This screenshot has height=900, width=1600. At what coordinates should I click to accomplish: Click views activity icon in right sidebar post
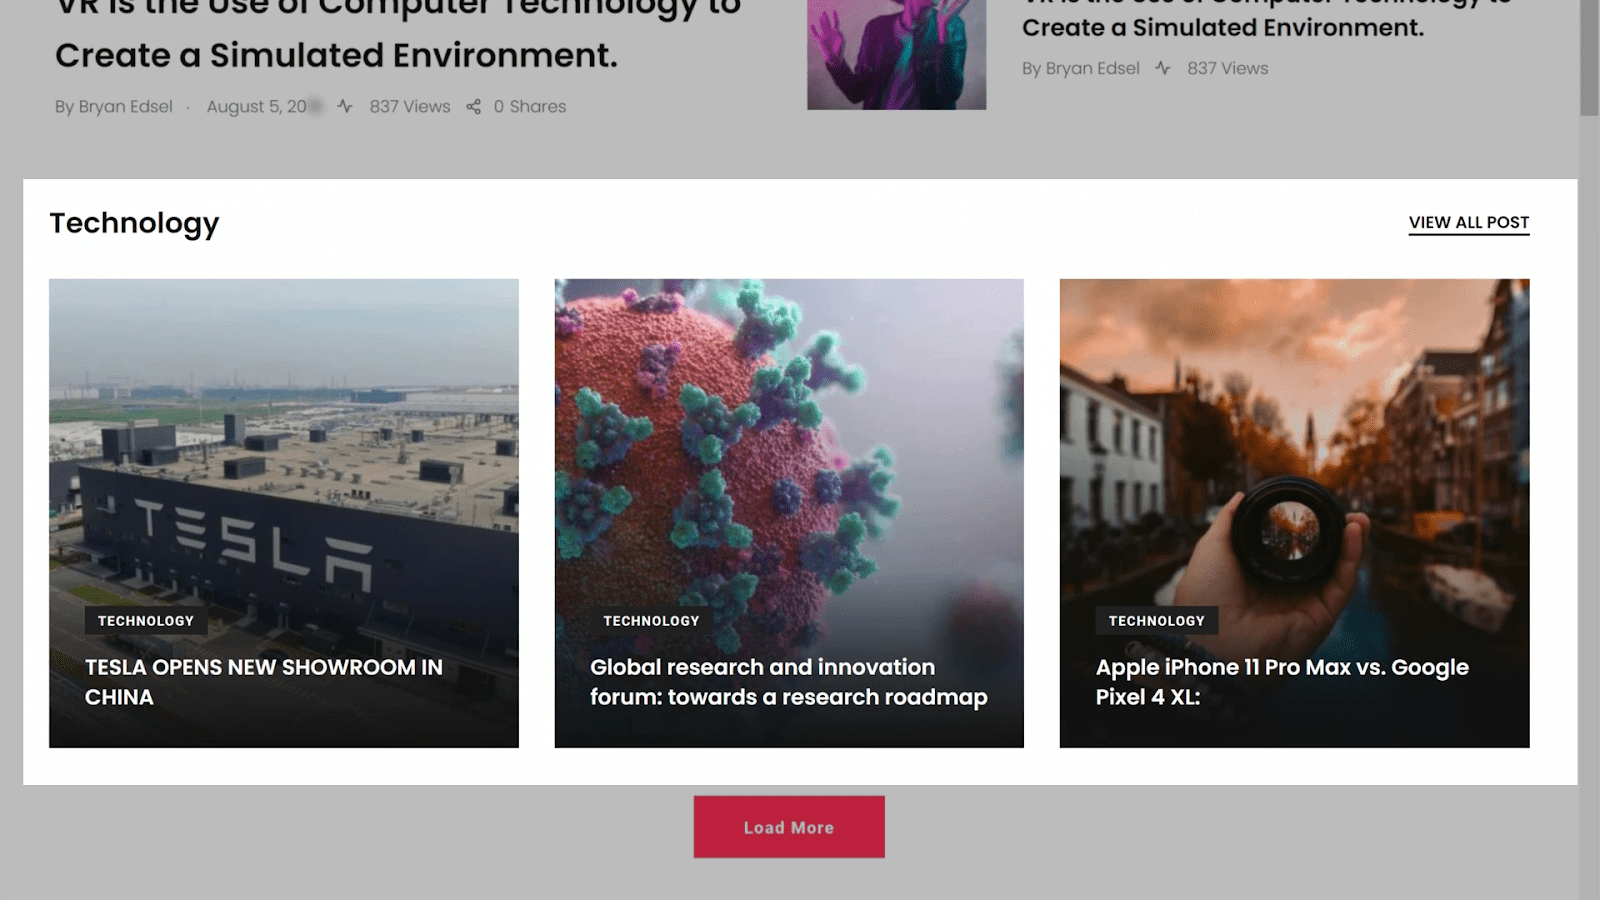coord(1162,68)
